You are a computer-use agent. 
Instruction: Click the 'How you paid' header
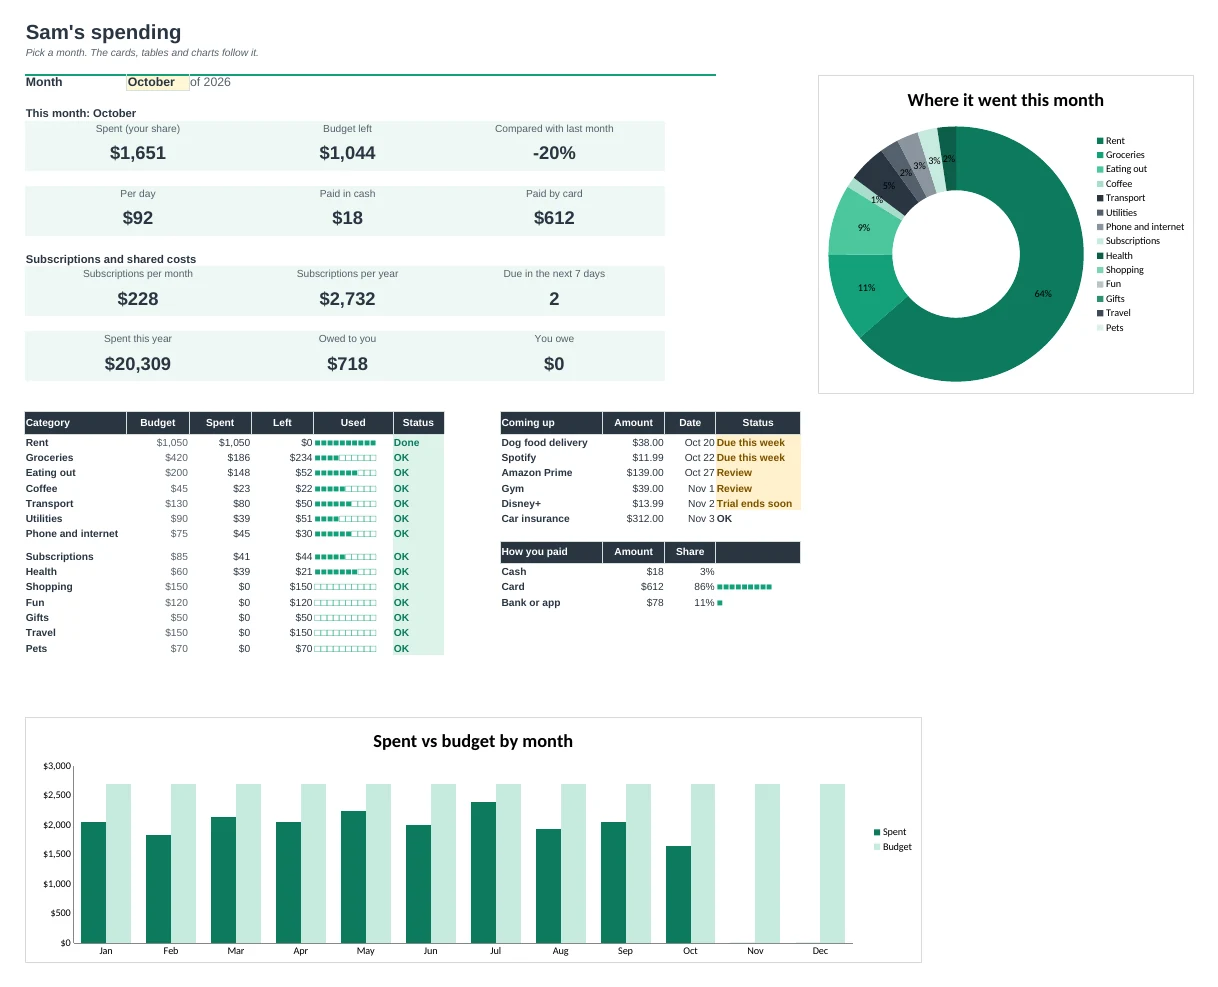[x=551, y=552]
